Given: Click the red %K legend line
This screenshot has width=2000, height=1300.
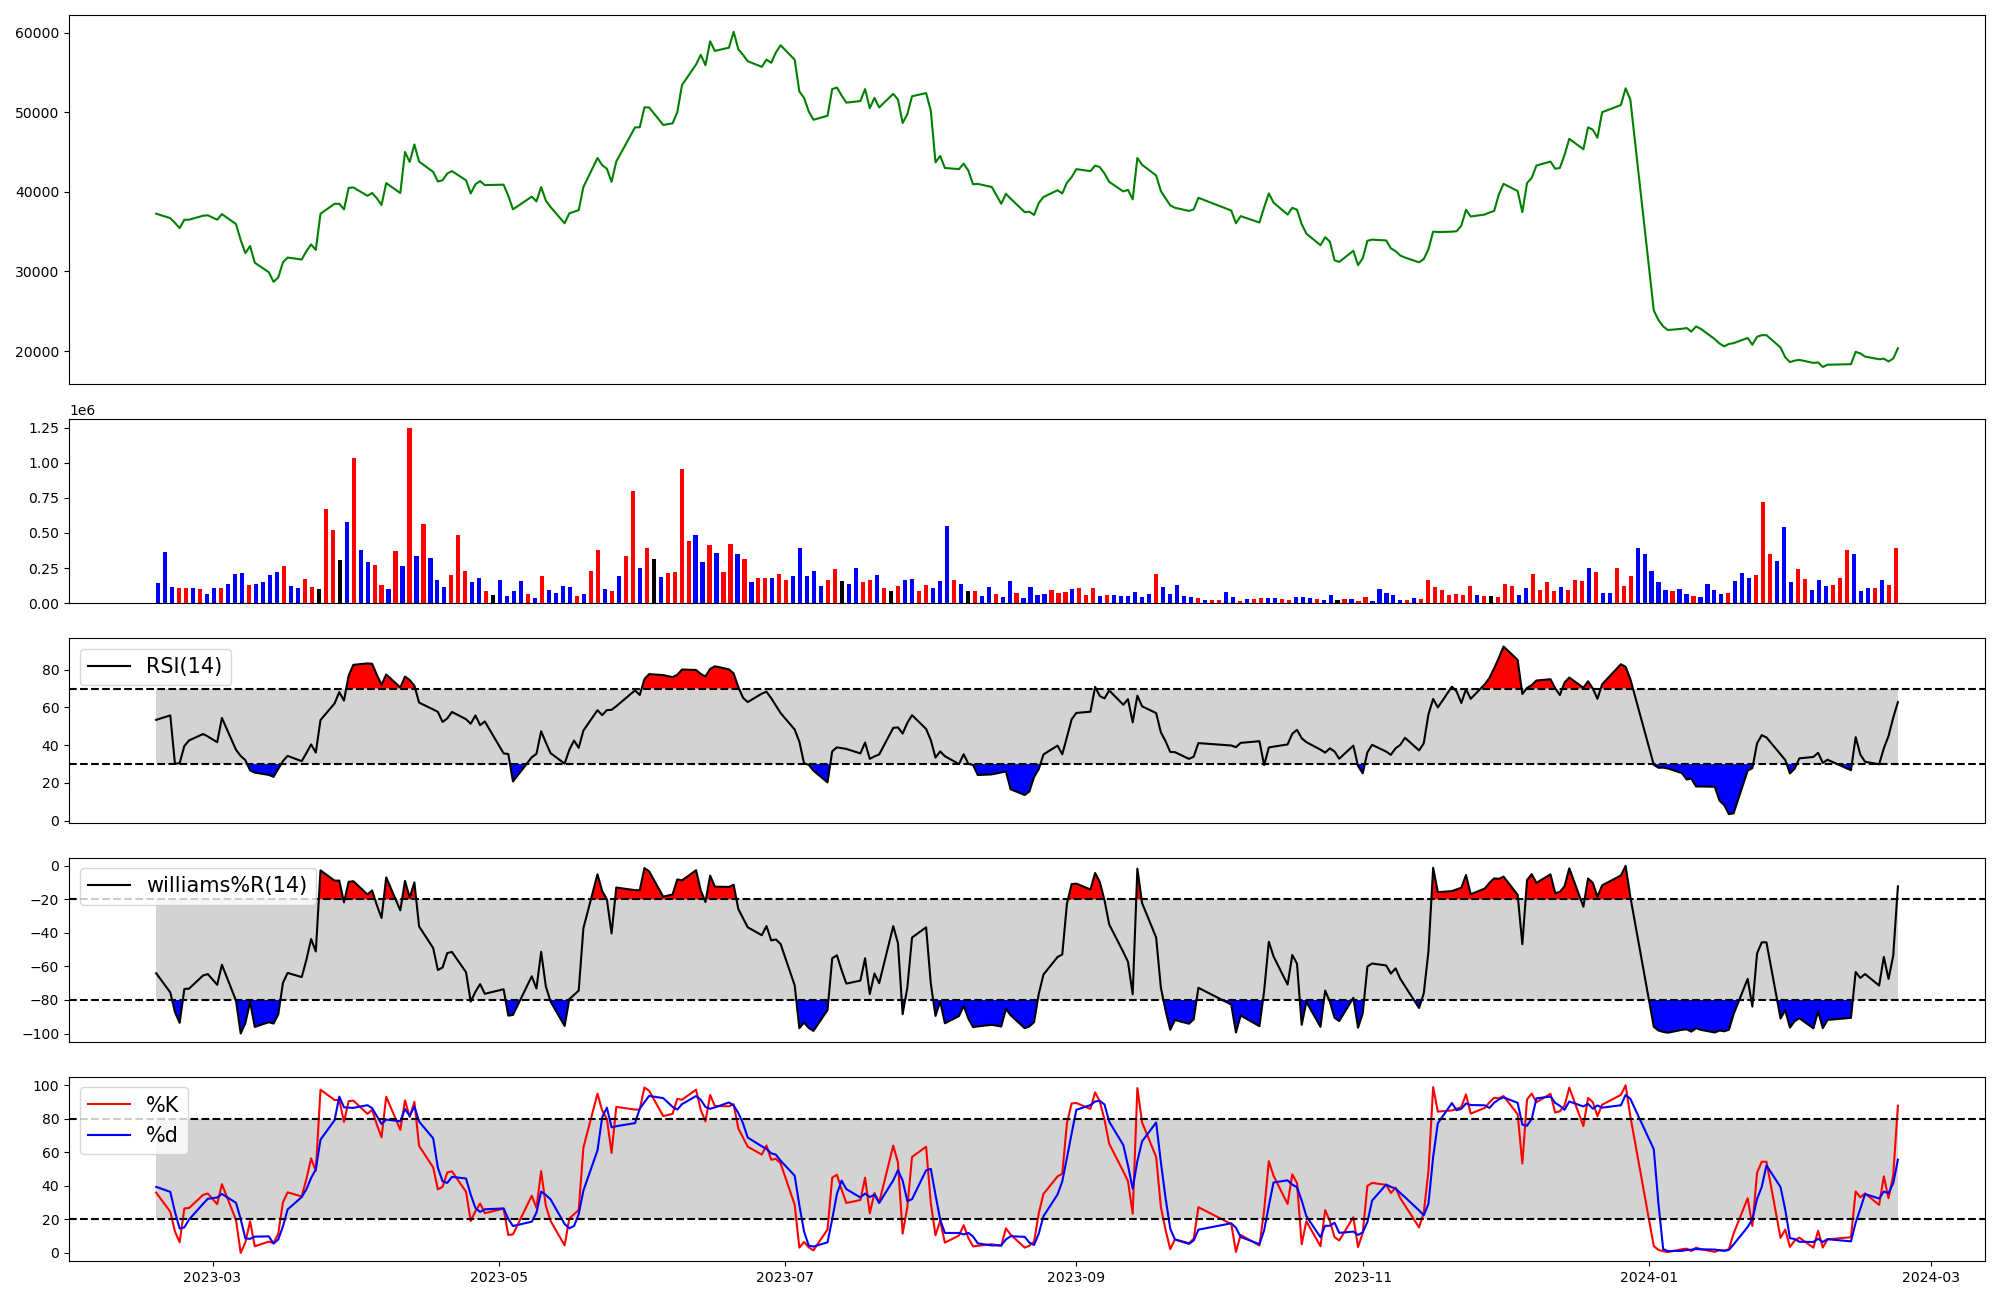Looking at the screenshot, I should (x=109, y=1105).
